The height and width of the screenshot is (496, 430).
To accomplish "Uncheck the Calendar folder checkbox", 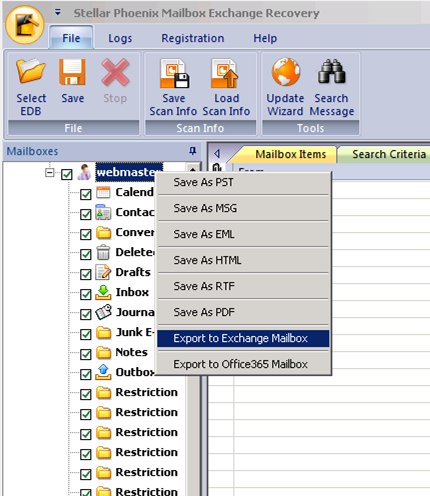I will pos(86,194).
